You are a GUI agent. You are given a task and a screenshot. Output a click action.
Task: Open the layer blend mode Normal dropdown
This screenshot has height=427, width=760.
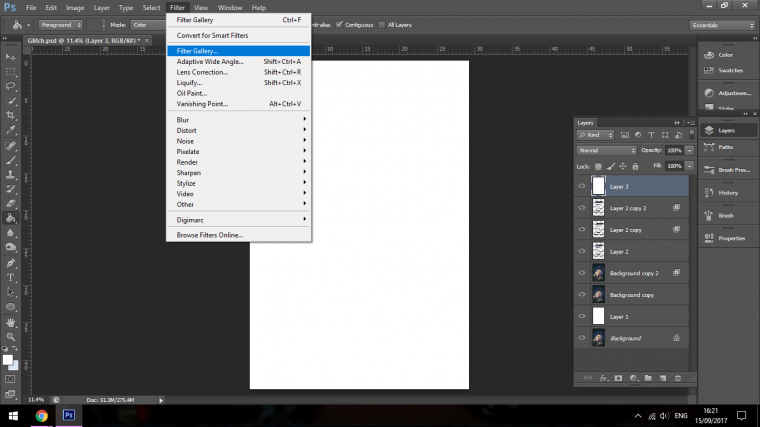point(606,150)
